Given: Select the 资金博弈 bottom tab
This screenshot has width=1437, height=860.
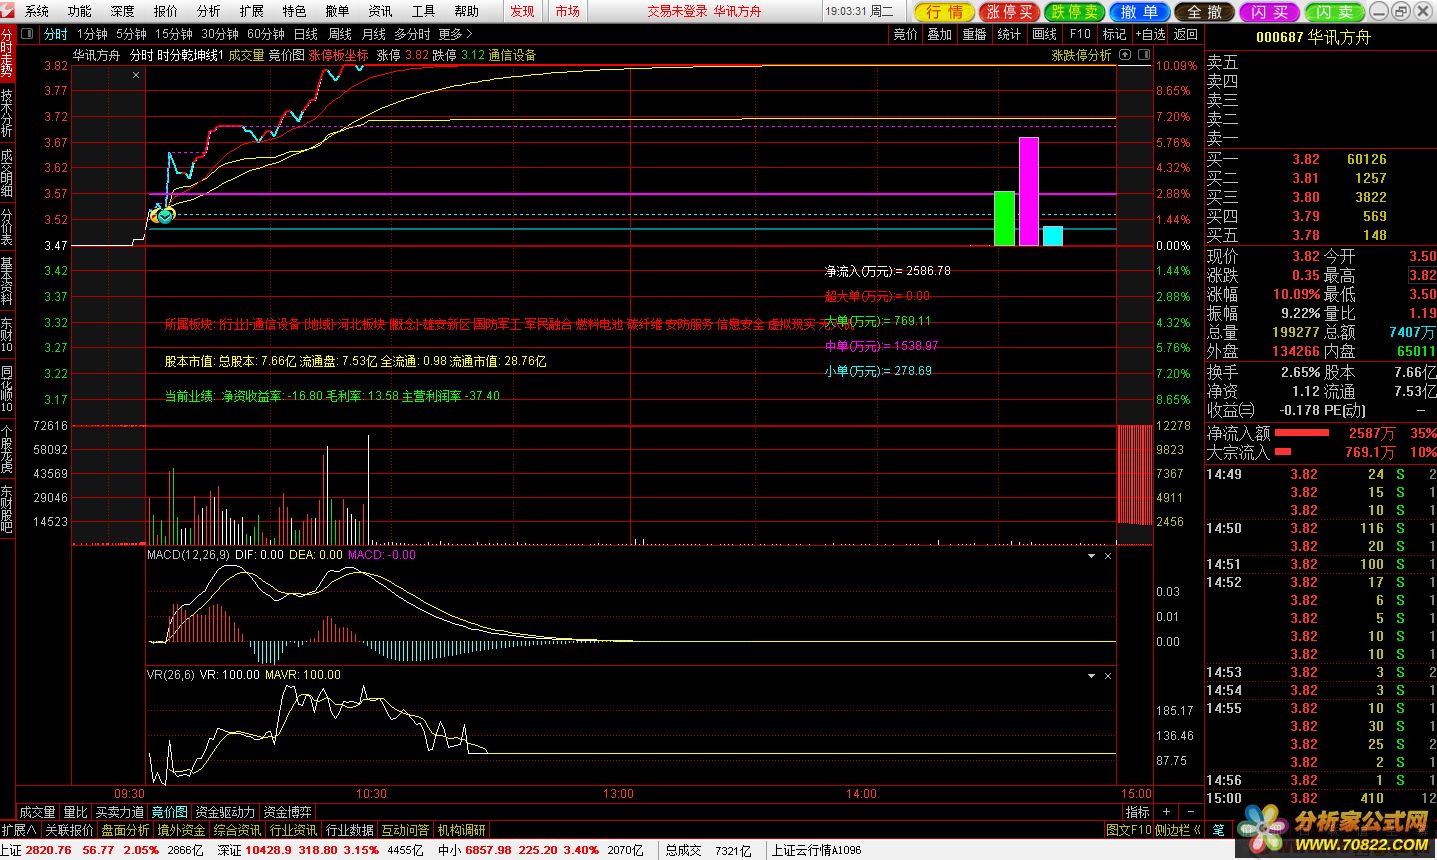Looking at the screenshot, I should [x=287, y=812].
